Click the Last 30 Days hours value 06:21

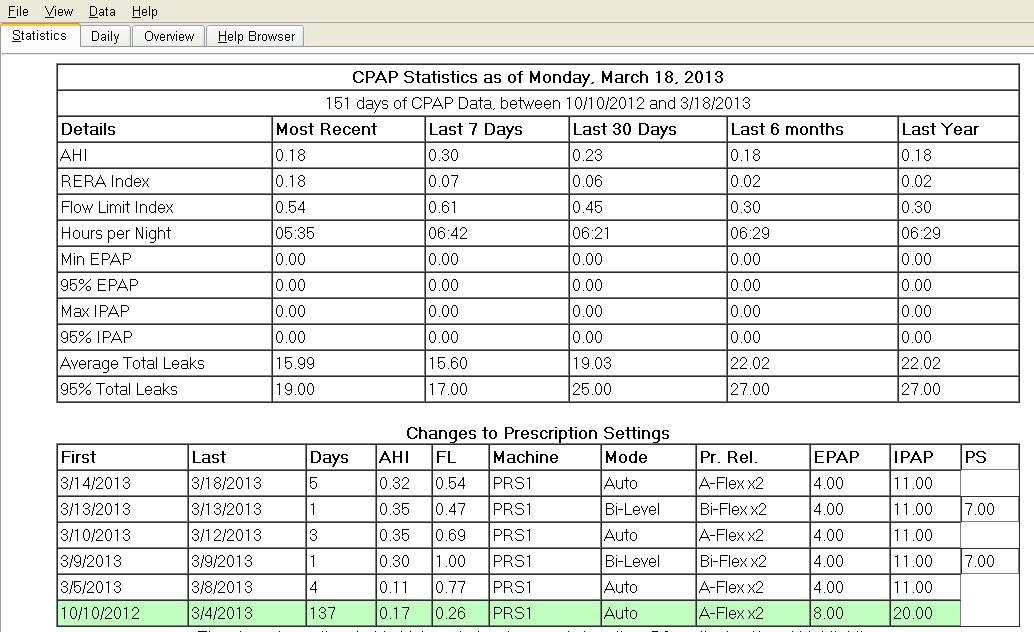pos(592,234)
